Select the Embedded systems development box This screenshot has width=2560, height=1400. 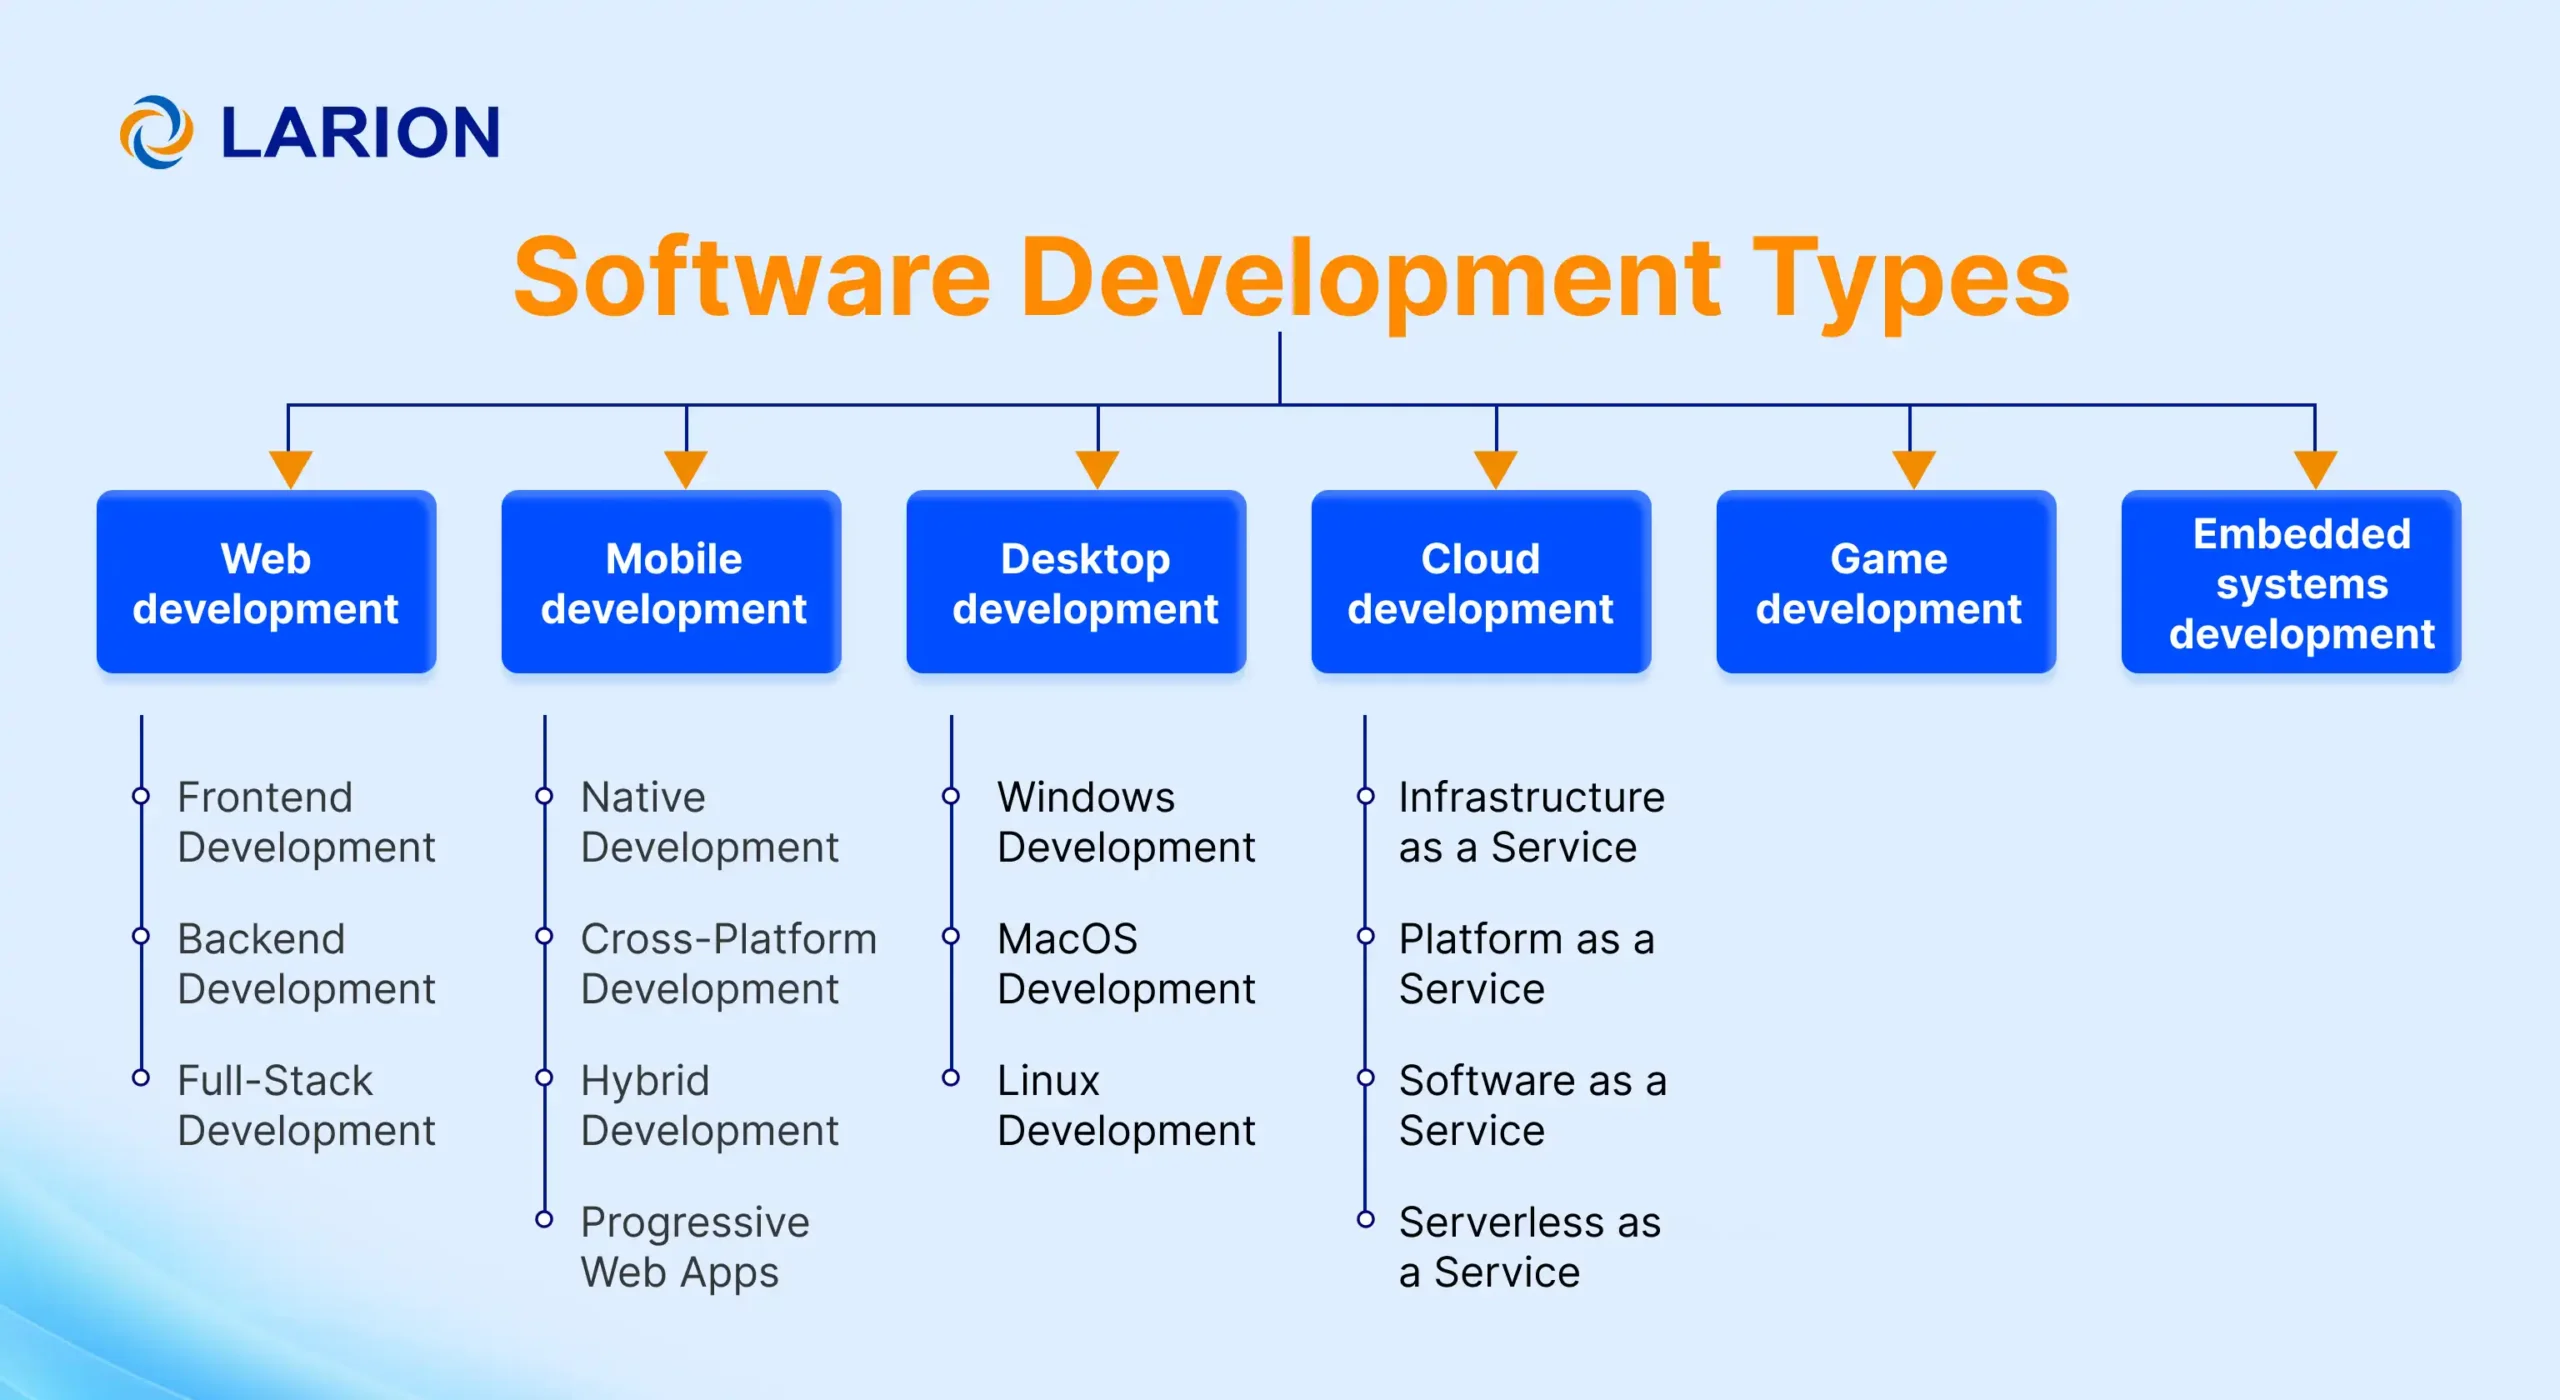coord(2291,582)
